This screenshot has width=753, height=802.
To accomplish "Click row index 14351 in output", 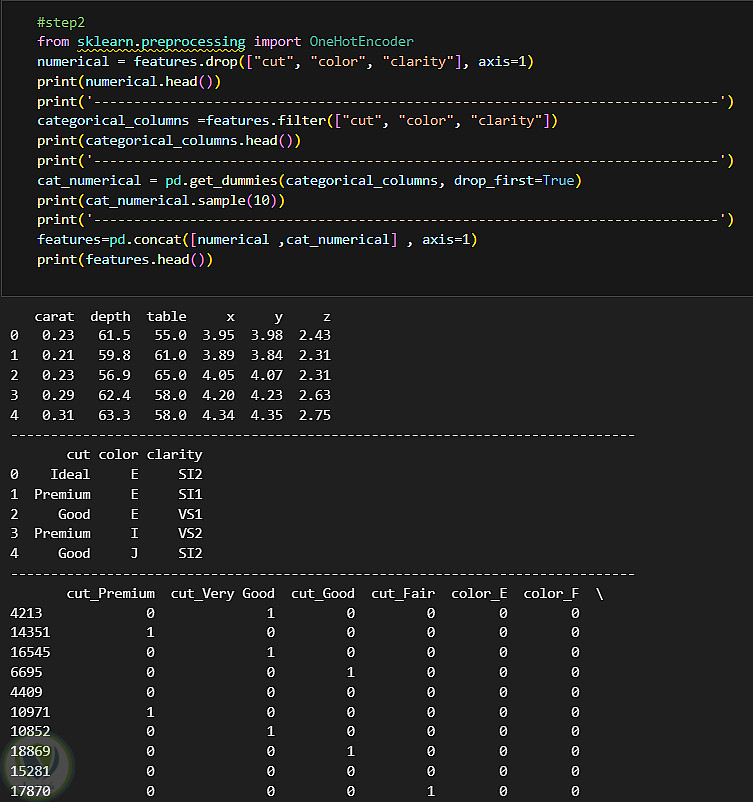I will pos(30,632).
